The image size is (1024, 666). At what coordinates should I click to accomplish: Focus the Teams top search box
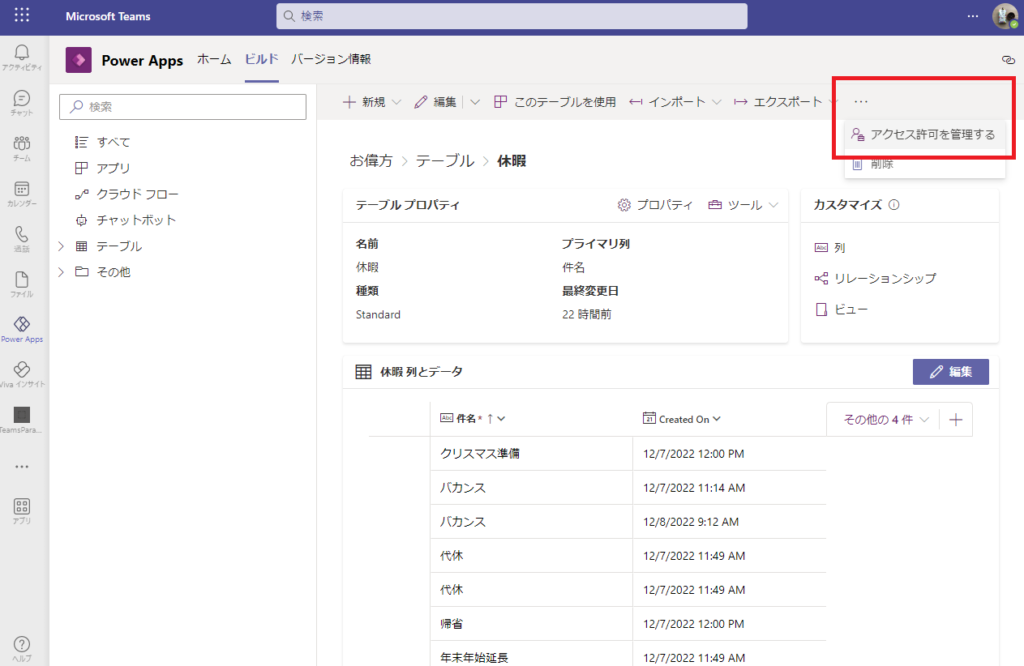click(512, 16)
